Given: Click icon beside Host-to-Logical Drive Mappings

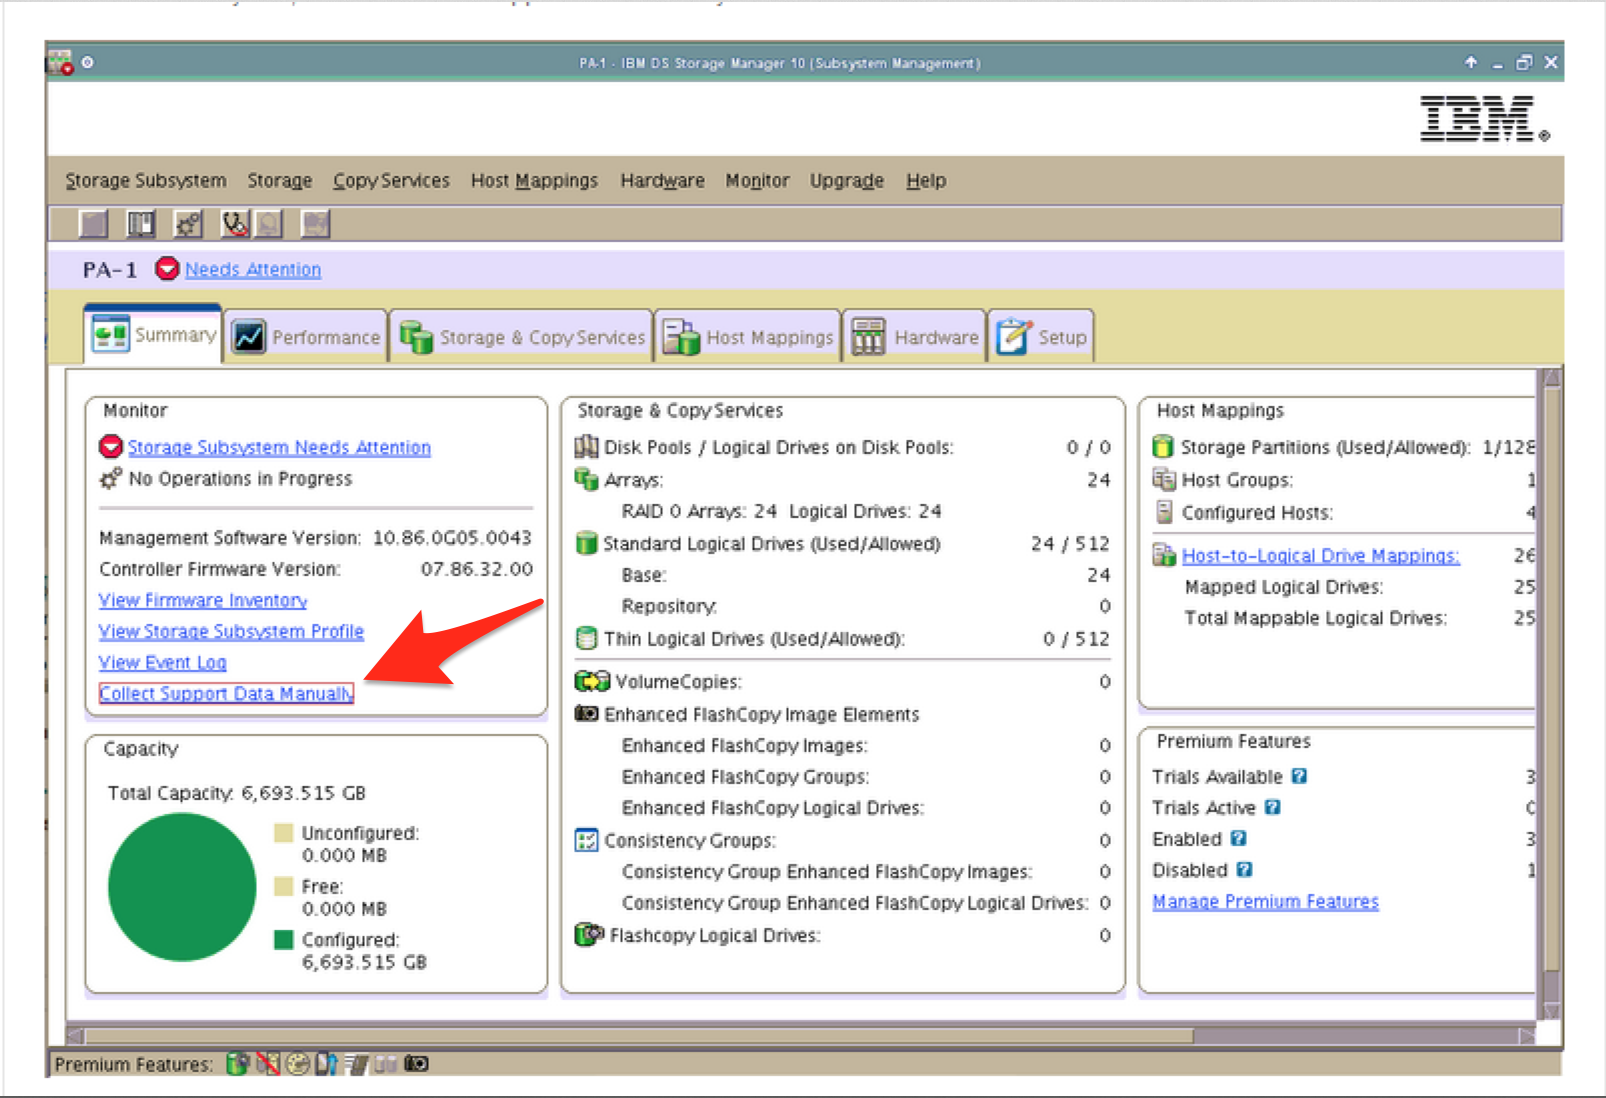Looking at the screenshot, I should 1164,555.
